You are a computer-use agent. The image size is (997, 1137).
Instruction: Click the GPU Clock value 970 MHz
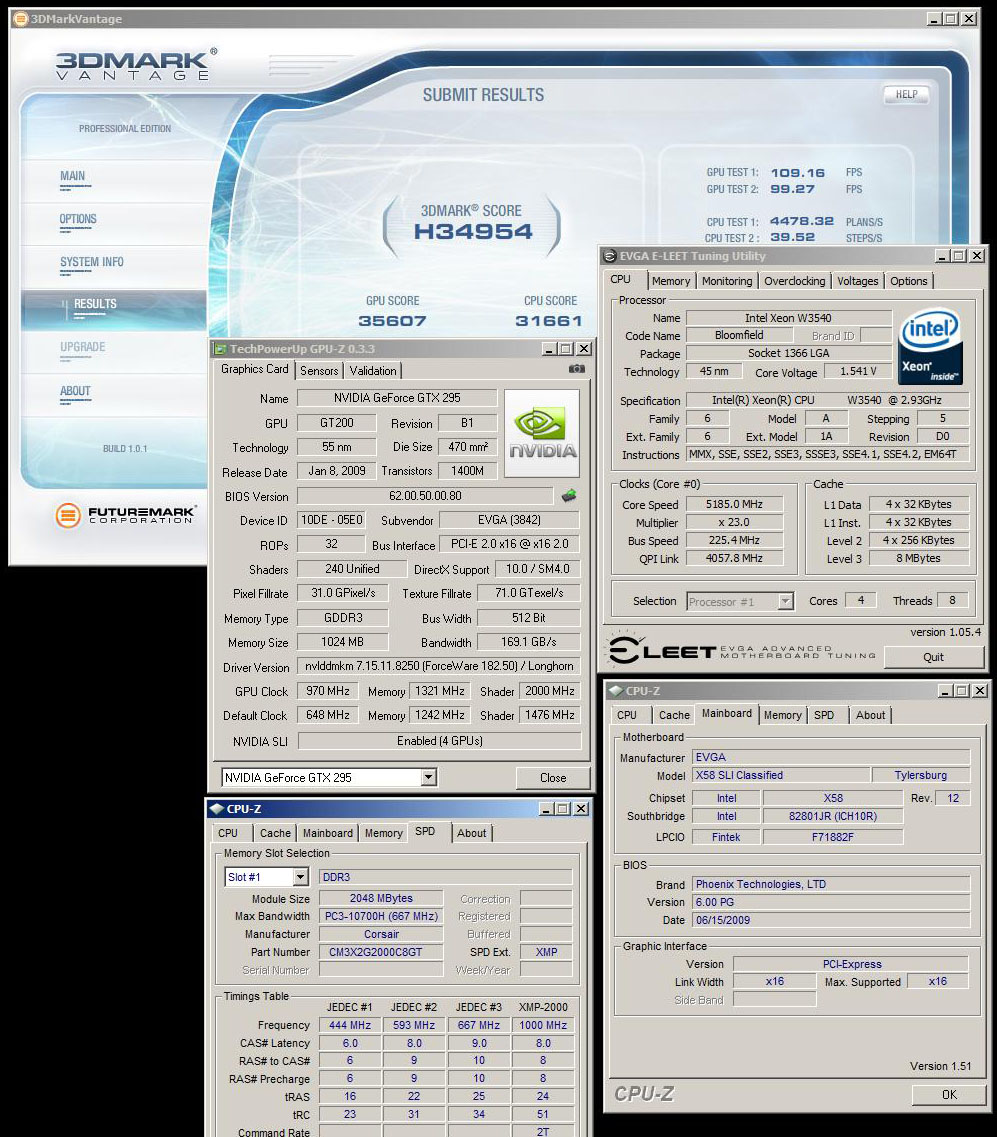pos(328,692)
